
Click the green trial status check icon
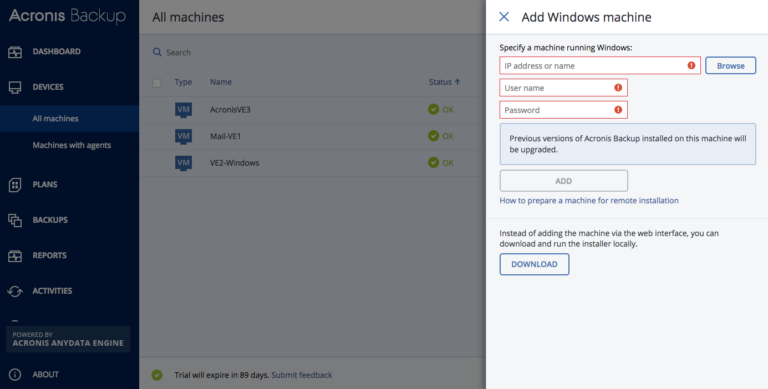(x=157, y=375)
